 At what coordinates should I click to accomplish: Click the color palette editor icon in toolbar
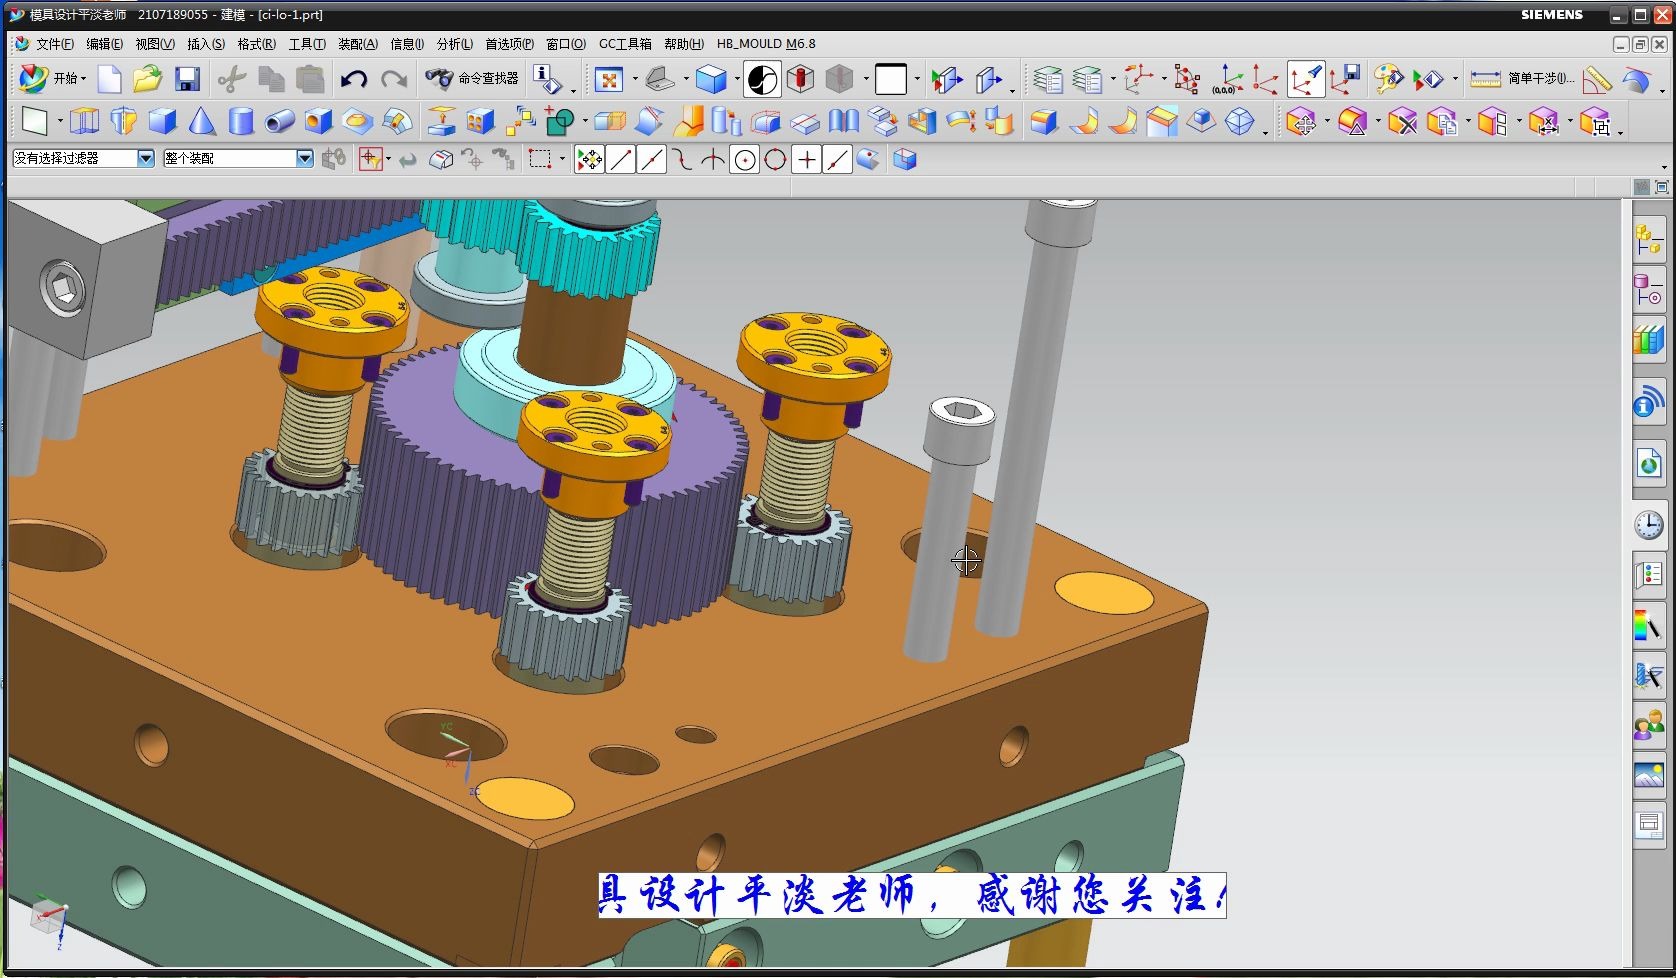point(1391,76)
